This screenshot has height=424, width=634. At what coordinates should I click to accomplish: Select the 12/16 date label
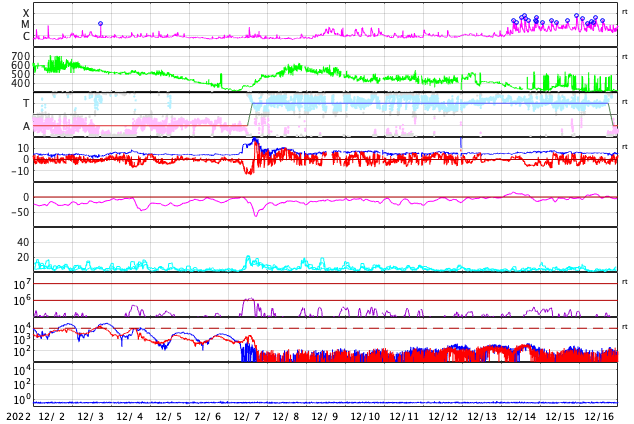click(598, 416)
